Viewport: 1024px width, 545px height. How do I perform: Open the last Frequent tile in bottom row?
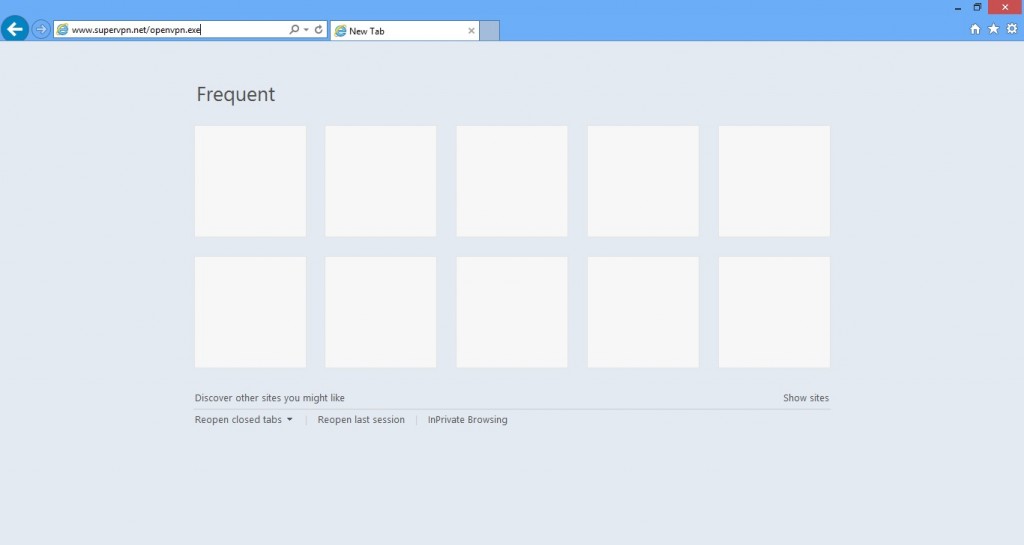[774, 312]
